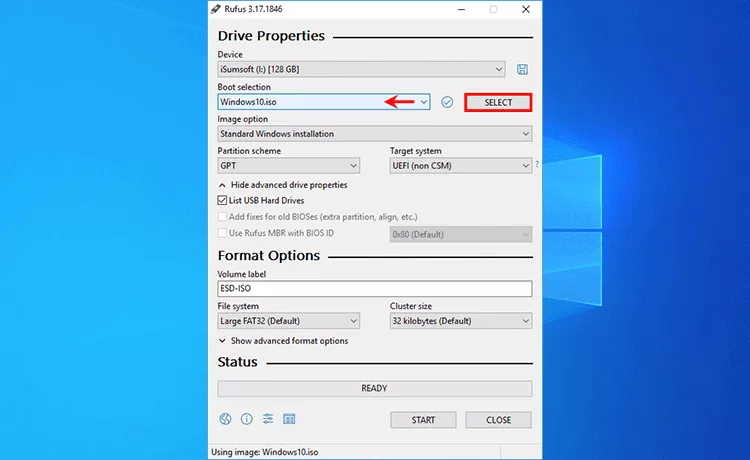This screenshot has width=750, height=460.
Task: Click the START button
Action: click(423, 420)
